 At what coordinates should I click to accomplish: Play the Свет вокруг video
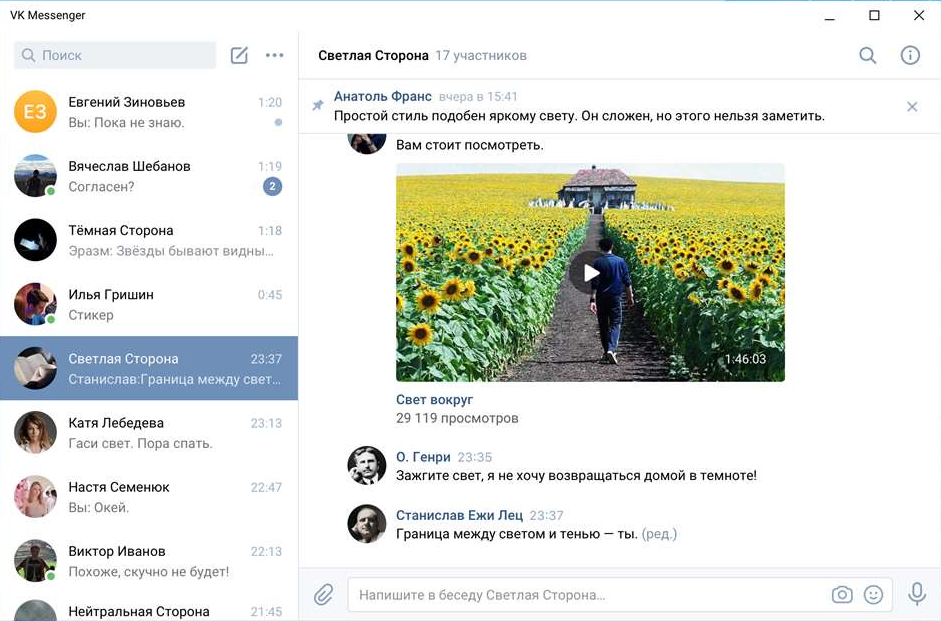[x=588, y=272]
